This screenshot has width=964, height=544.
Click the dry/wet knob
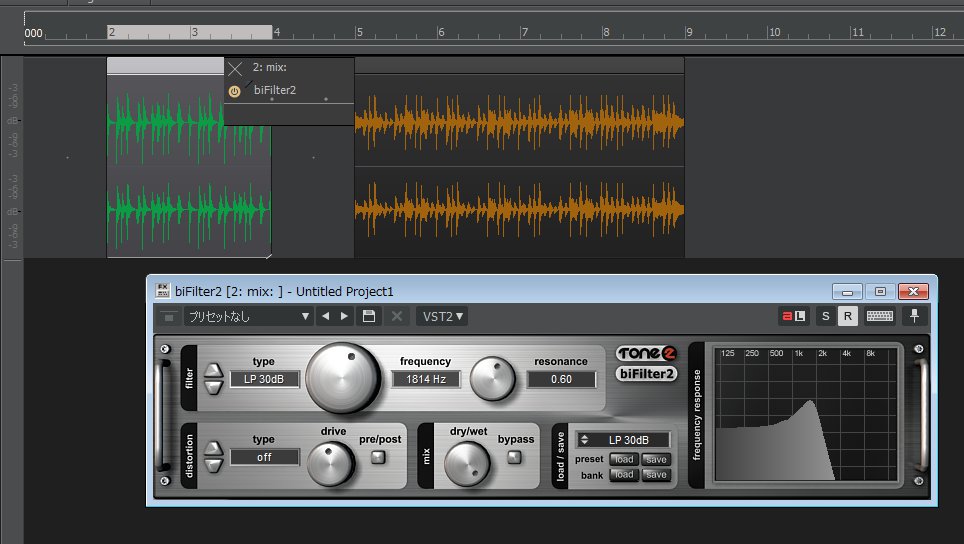[467, 463]
